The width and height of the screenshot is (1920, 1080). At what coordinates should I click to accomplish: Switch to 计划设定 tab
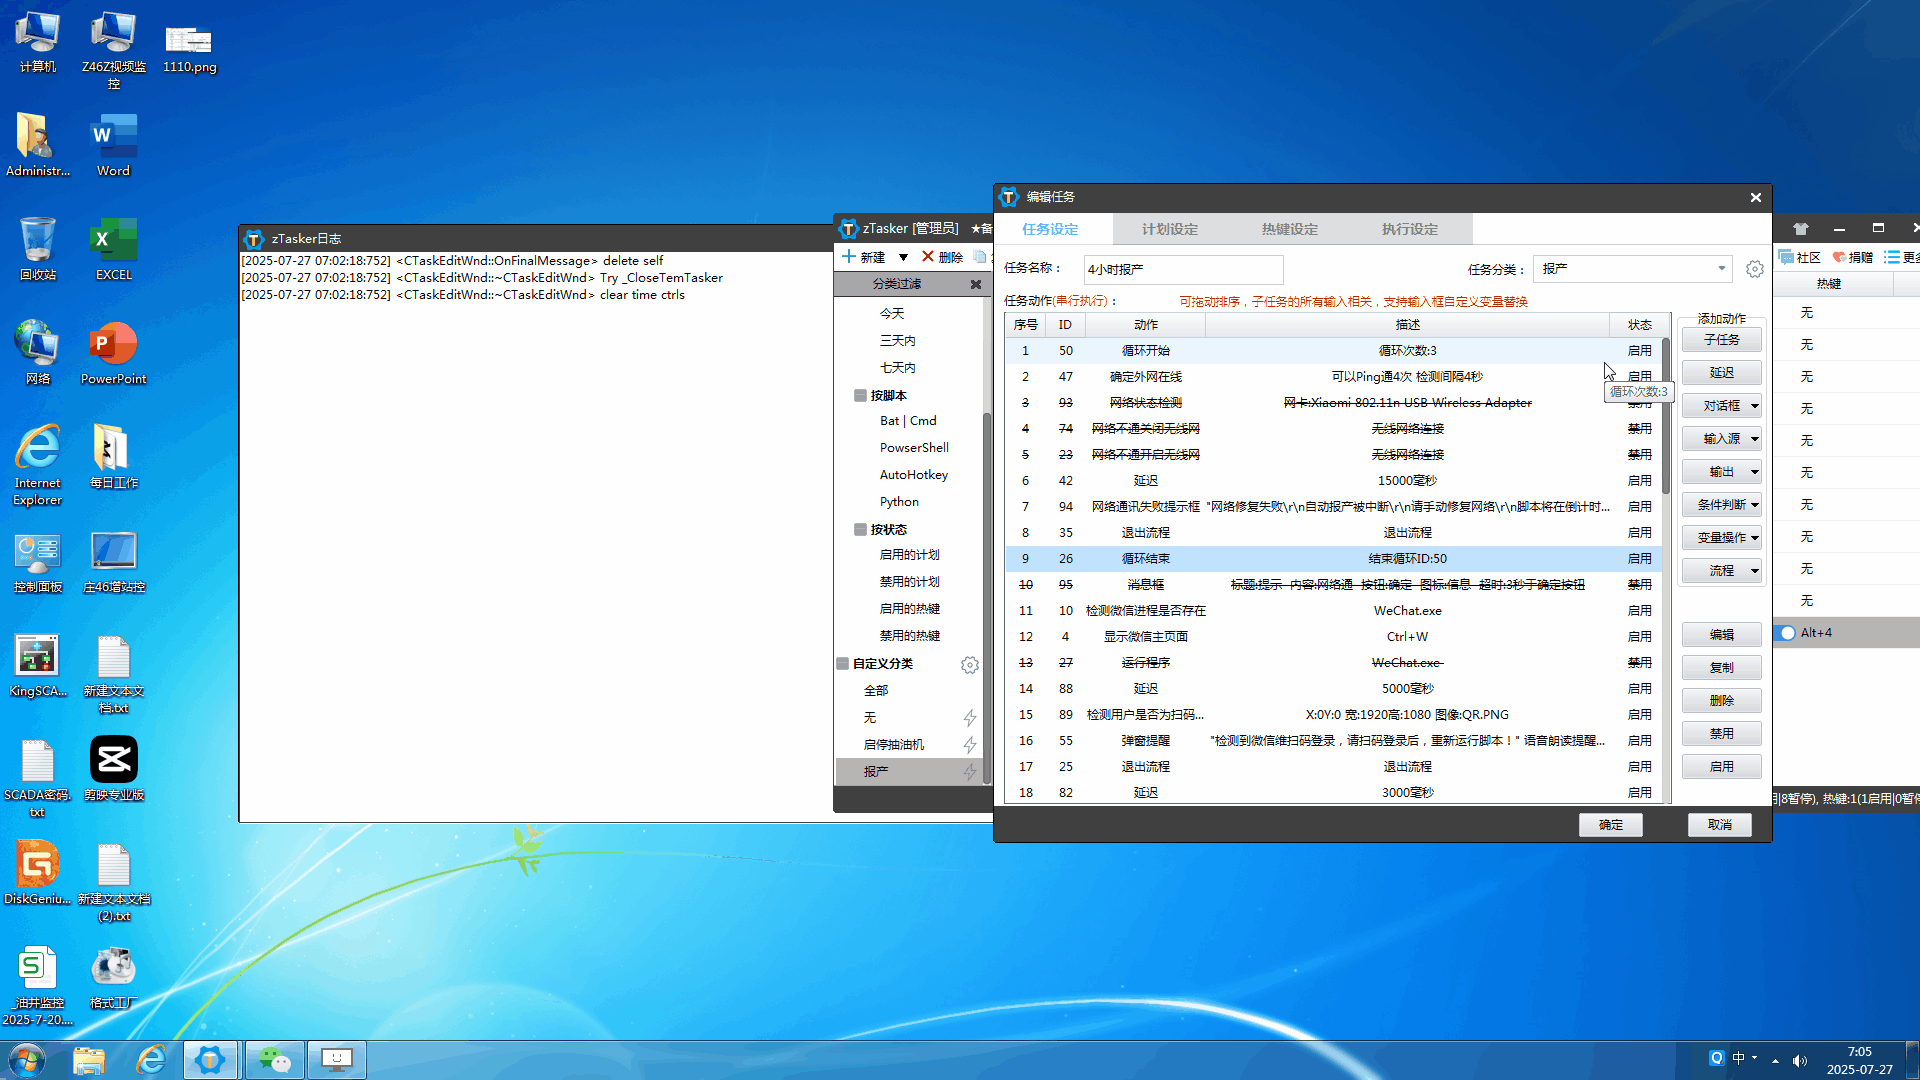[x=1170, y=229]
